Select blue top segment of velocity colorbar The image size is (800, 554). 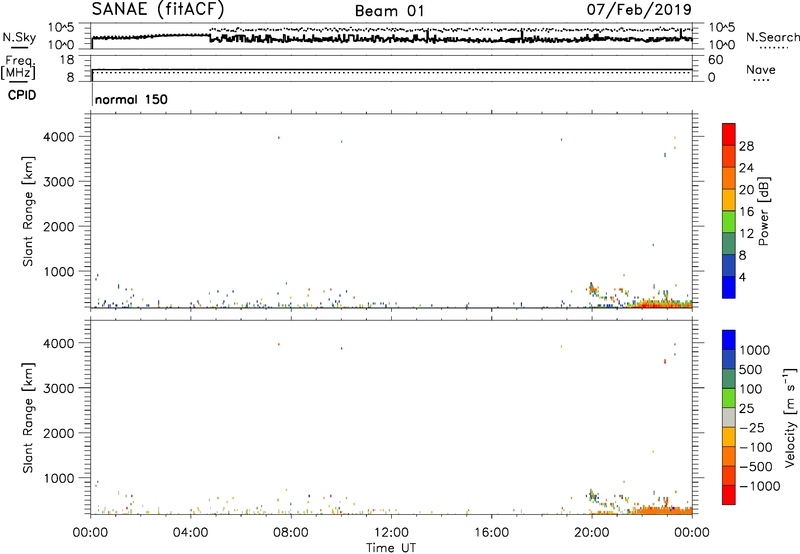[729, 340]
